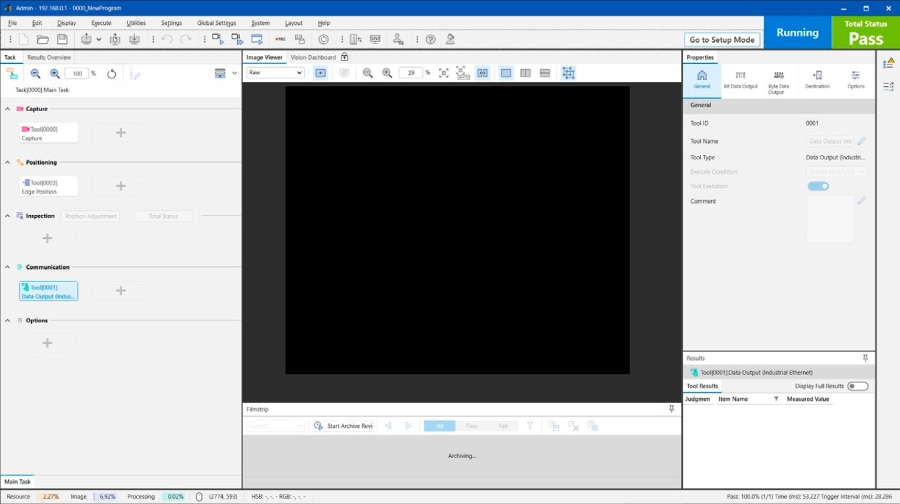Viewport: 900px width, 504px height.
Task: Pin the Filmstrip panel
Action: [x=672, y=409]
